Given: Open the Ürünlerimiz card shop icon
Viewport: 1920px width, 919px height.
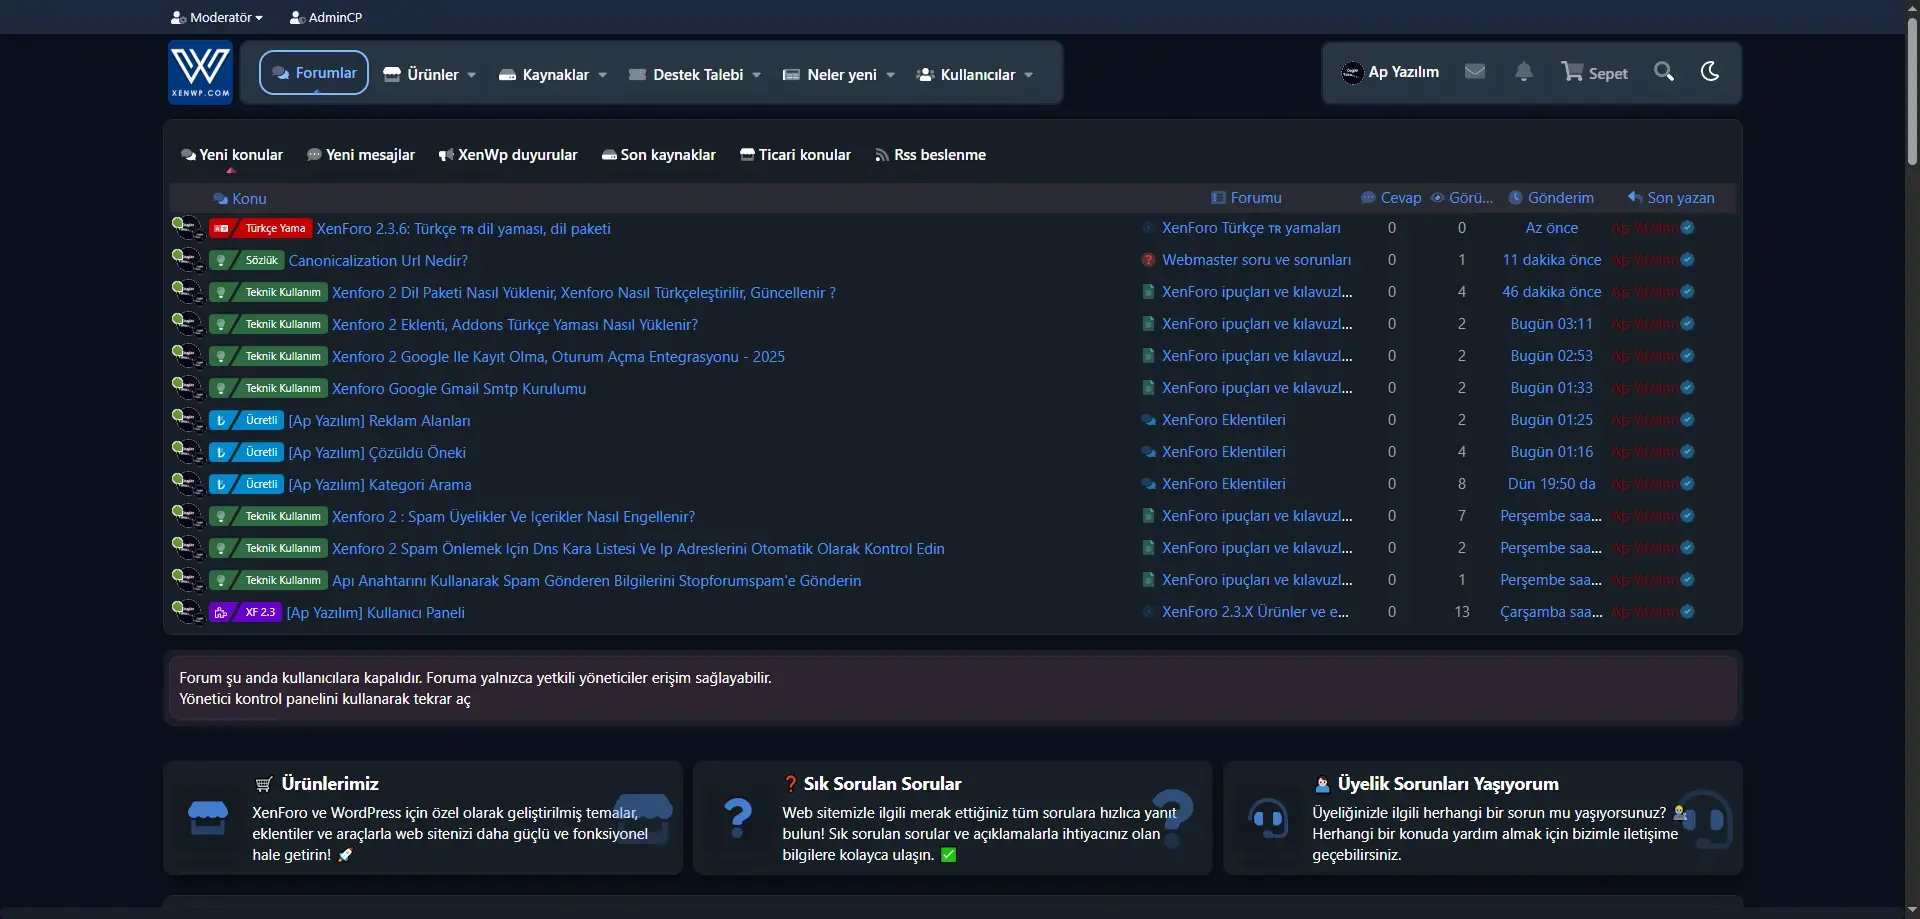Looking at the screenshot, I should coord(208,818).
